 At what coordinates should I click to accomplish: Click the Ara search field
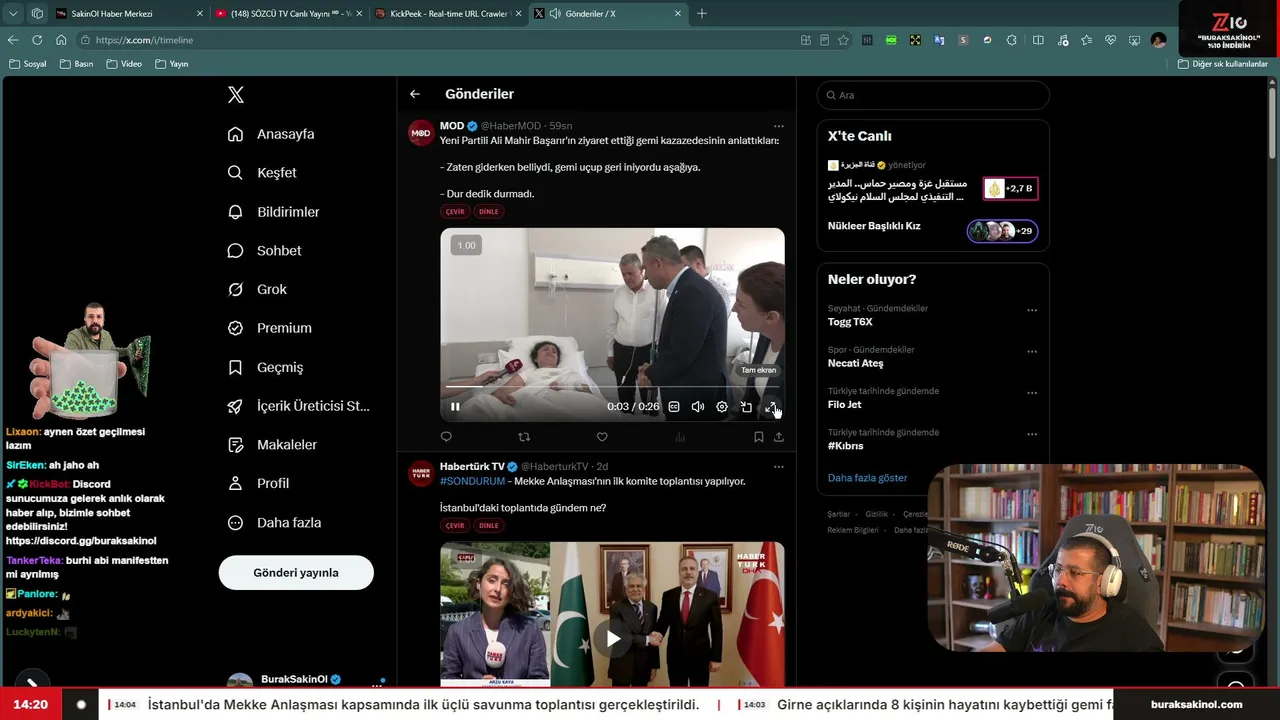[933, 95]
